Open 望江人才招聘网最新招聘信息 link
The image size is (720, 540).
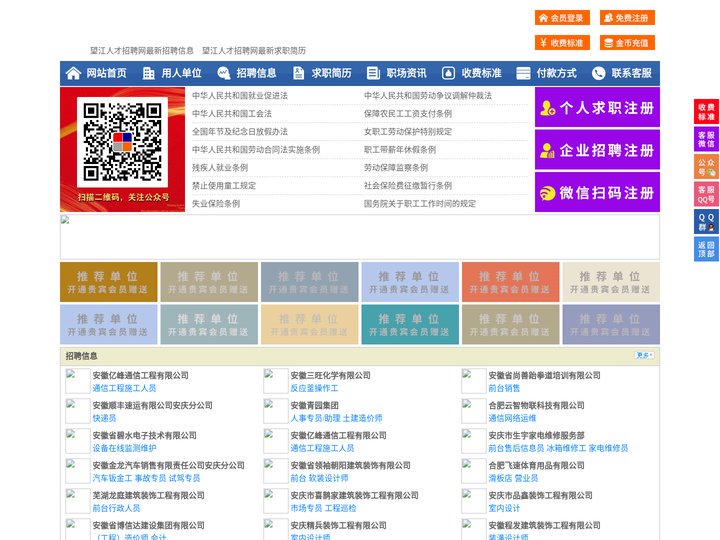pyautogui.click(x=142, y=51)
